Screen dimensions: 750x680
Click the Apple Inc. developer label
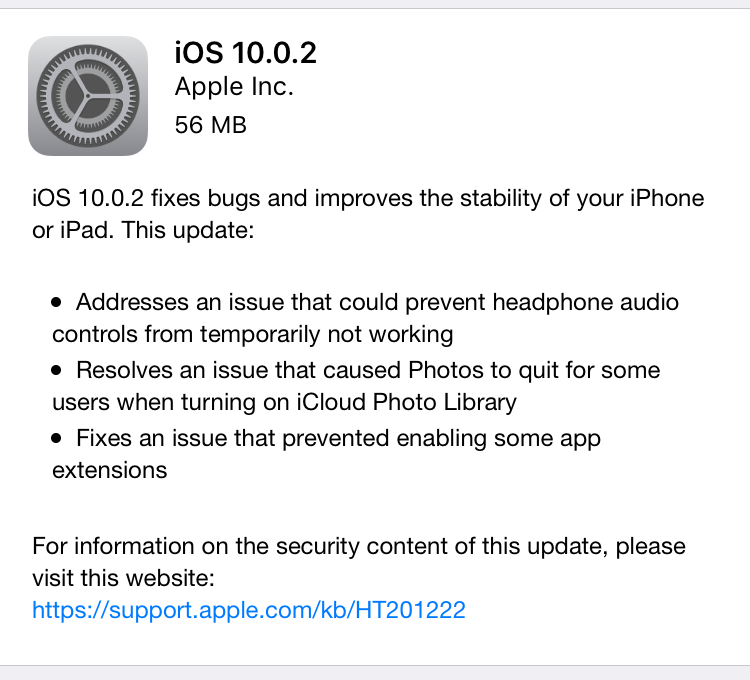(234, 87)
